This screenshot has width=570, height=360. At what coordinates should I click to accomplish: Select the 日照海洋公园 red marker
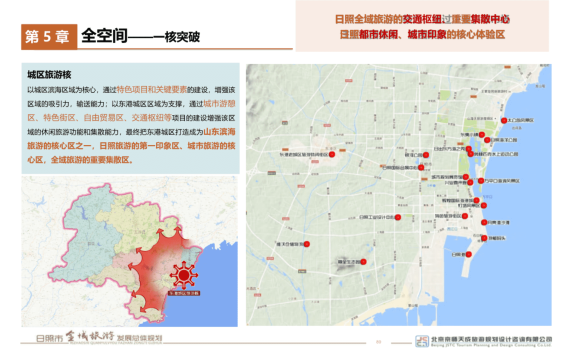coord(487,140)
